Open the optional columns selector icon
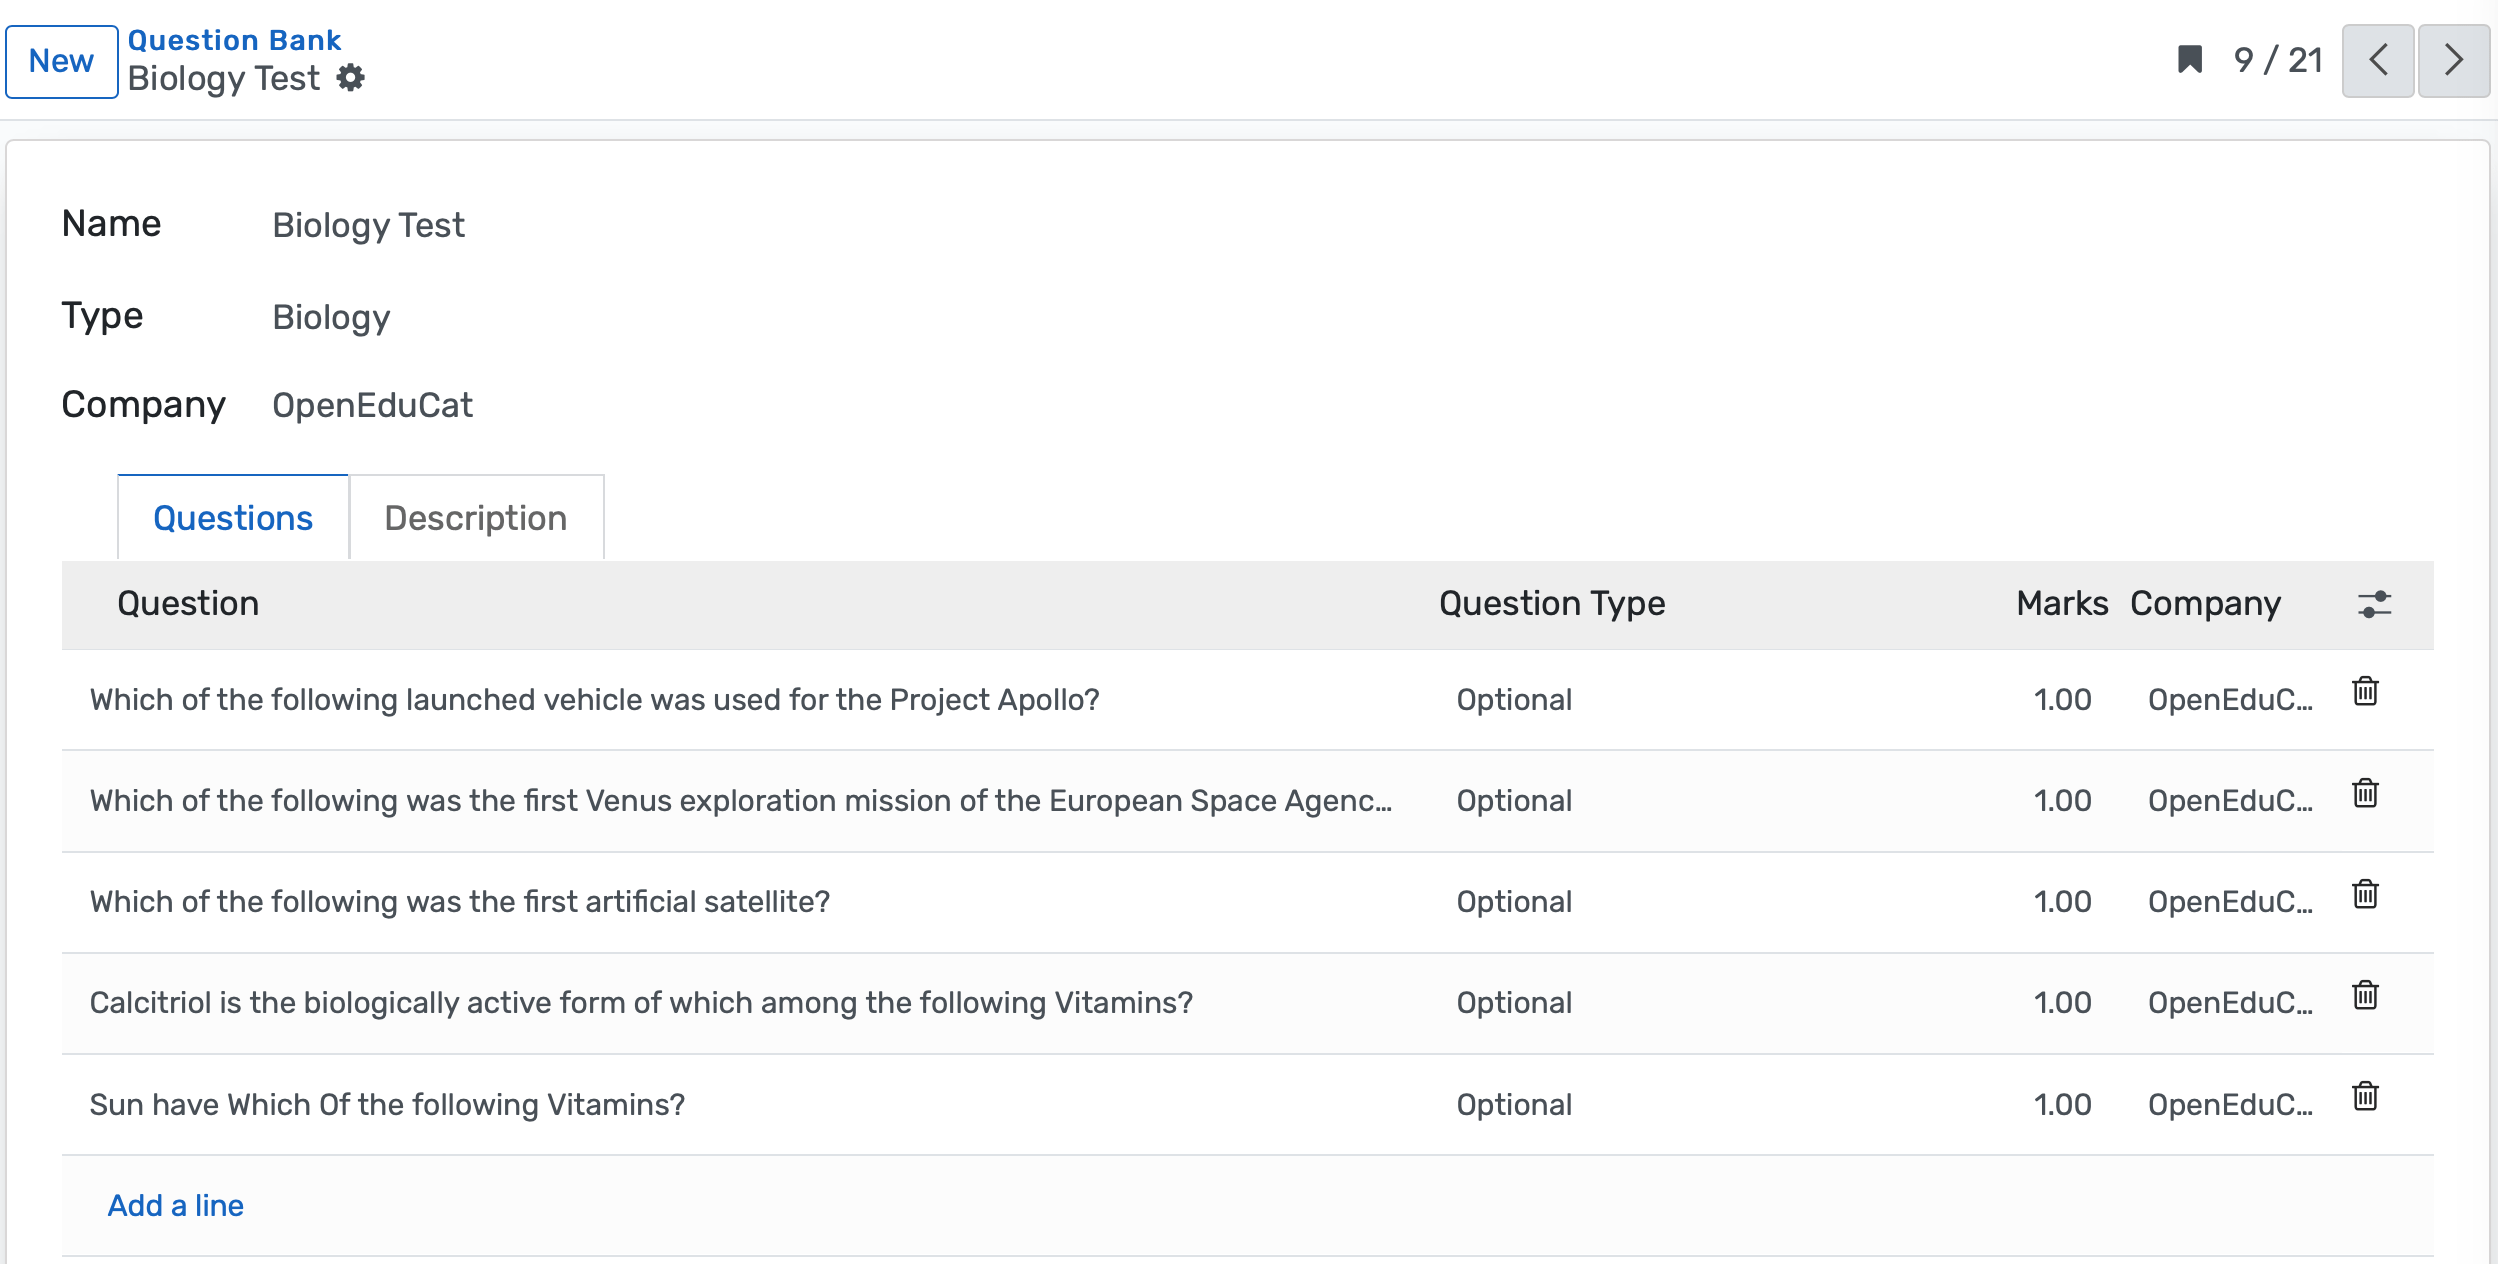 click(x=2374, y=604)
